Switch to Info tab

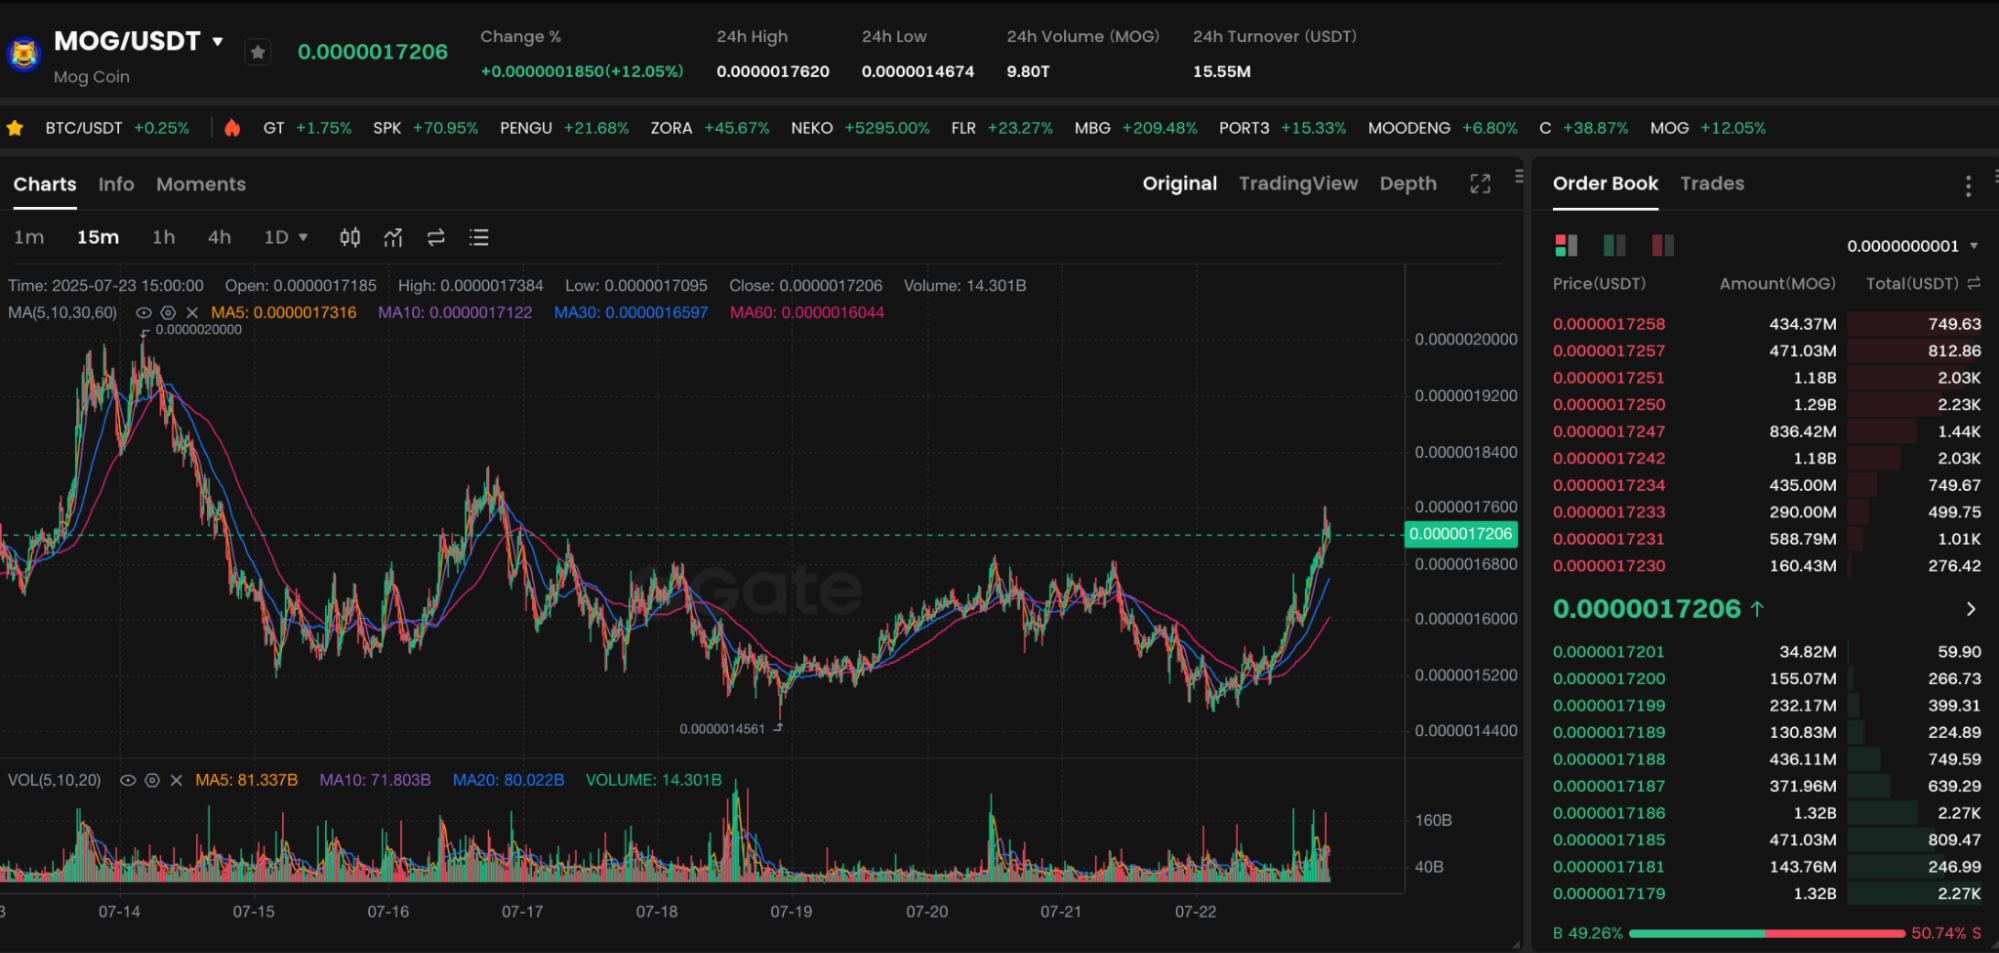tap(116, 184)
